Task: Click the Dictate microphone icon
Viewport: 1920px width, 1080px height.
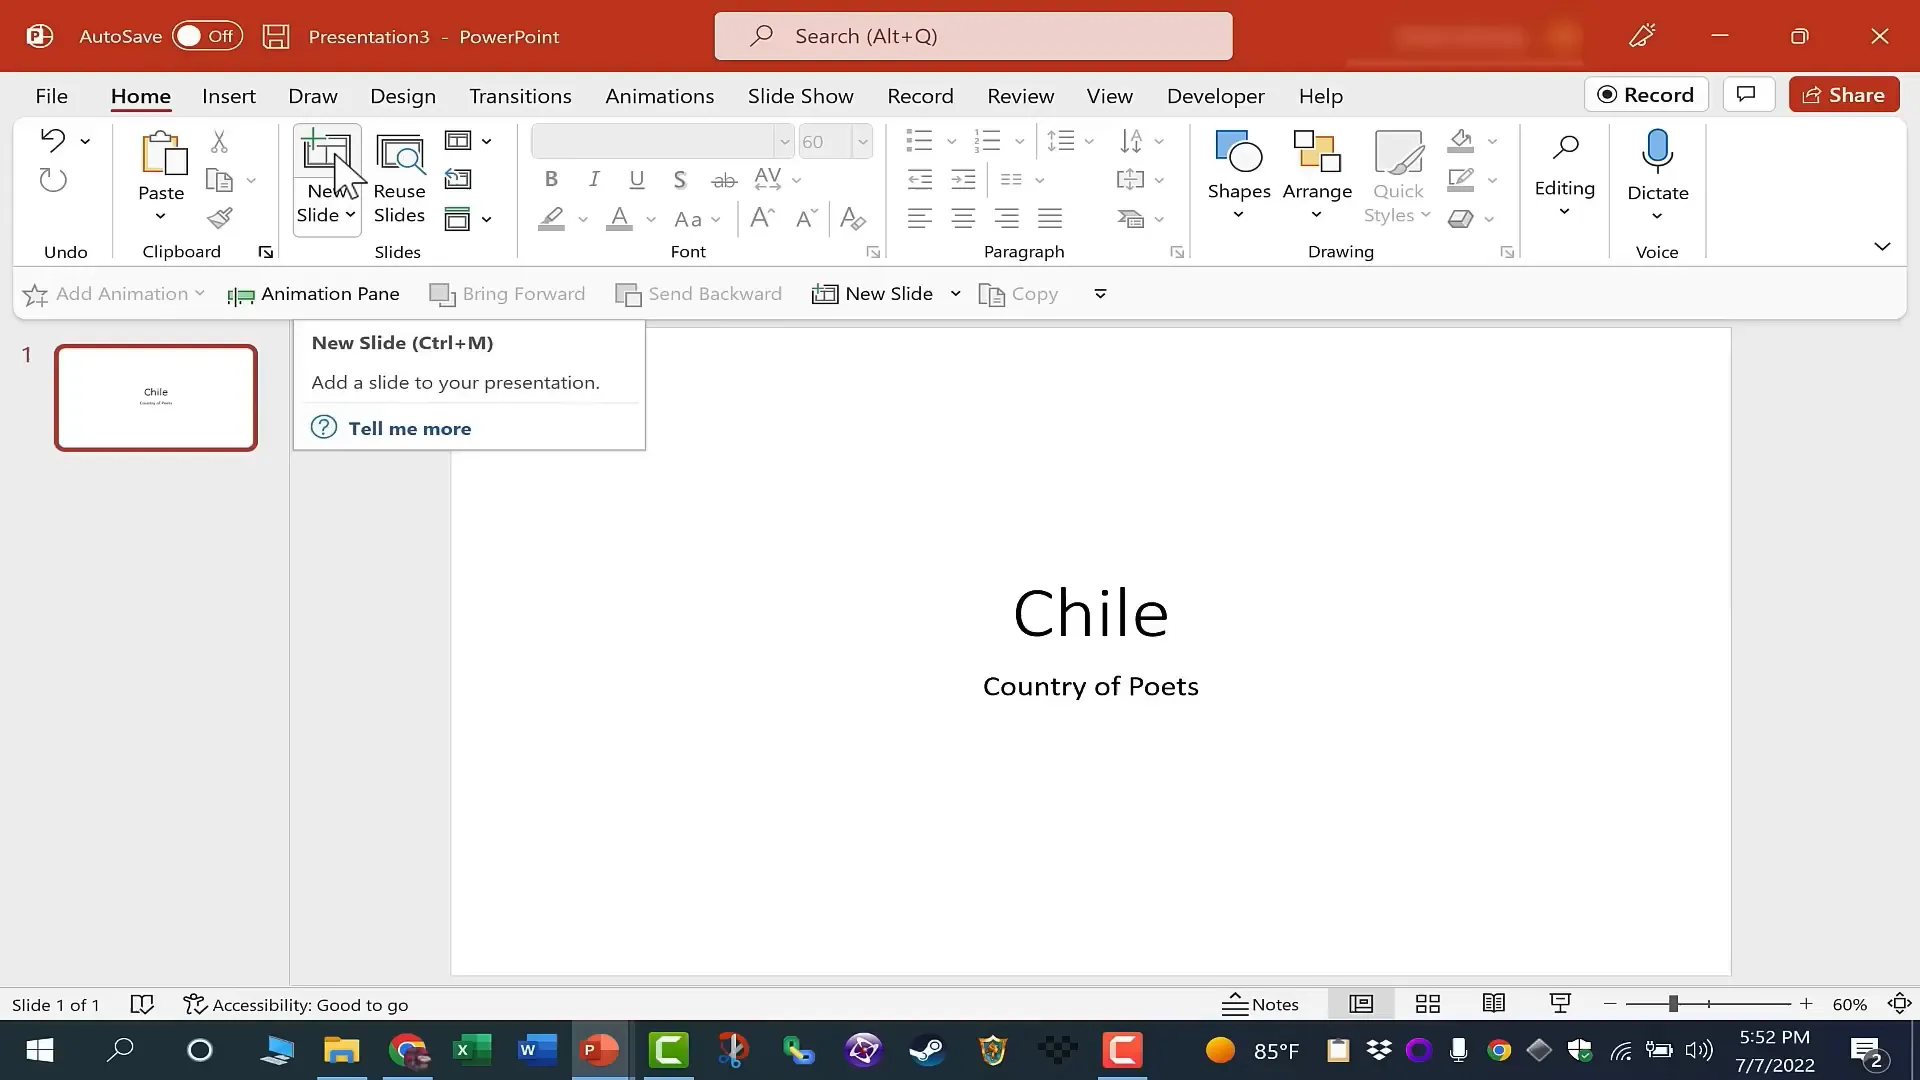Action: point(1657,151)
